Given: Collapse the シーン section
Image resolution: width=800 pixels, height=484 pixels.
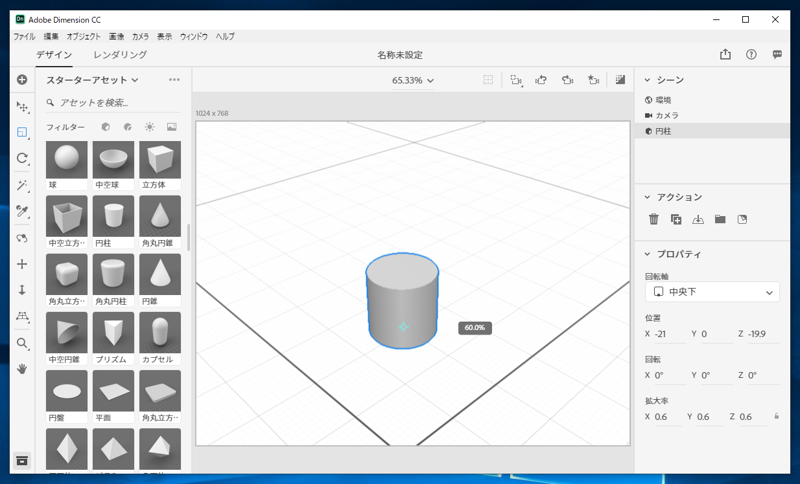Looking at the screenshot, I should (647, 80).
